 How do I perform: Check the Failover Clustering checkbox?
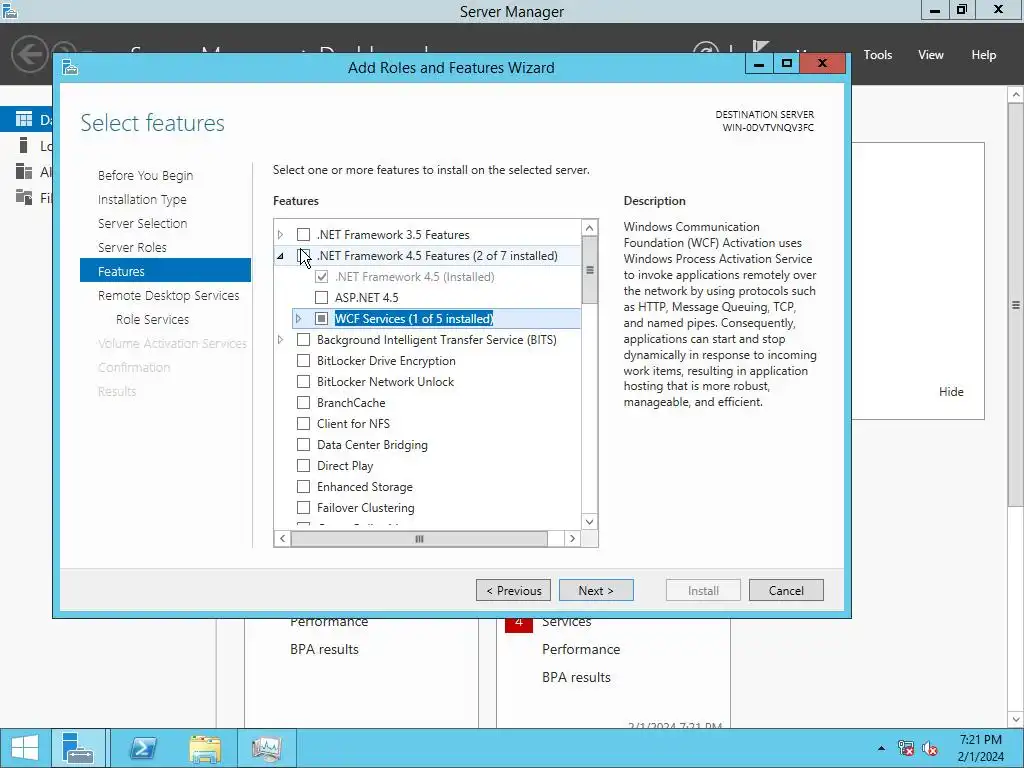click(303, 507)
